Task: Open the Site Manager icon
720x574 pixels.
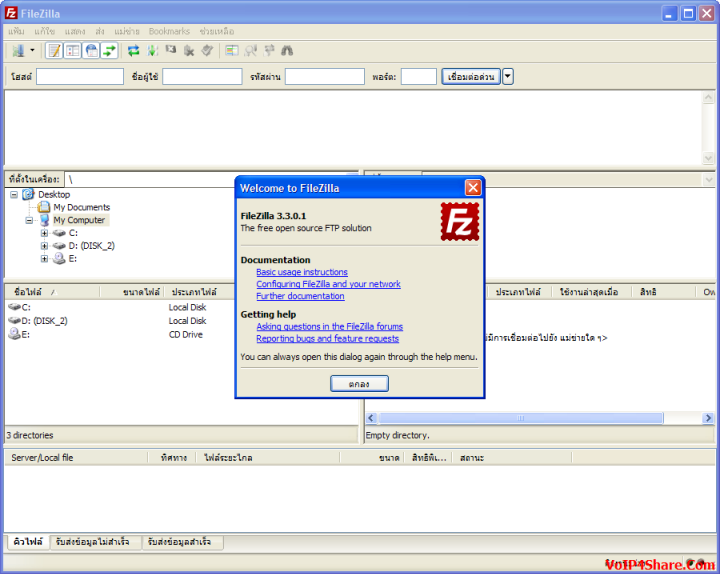Action: click(x=18, y=51)
